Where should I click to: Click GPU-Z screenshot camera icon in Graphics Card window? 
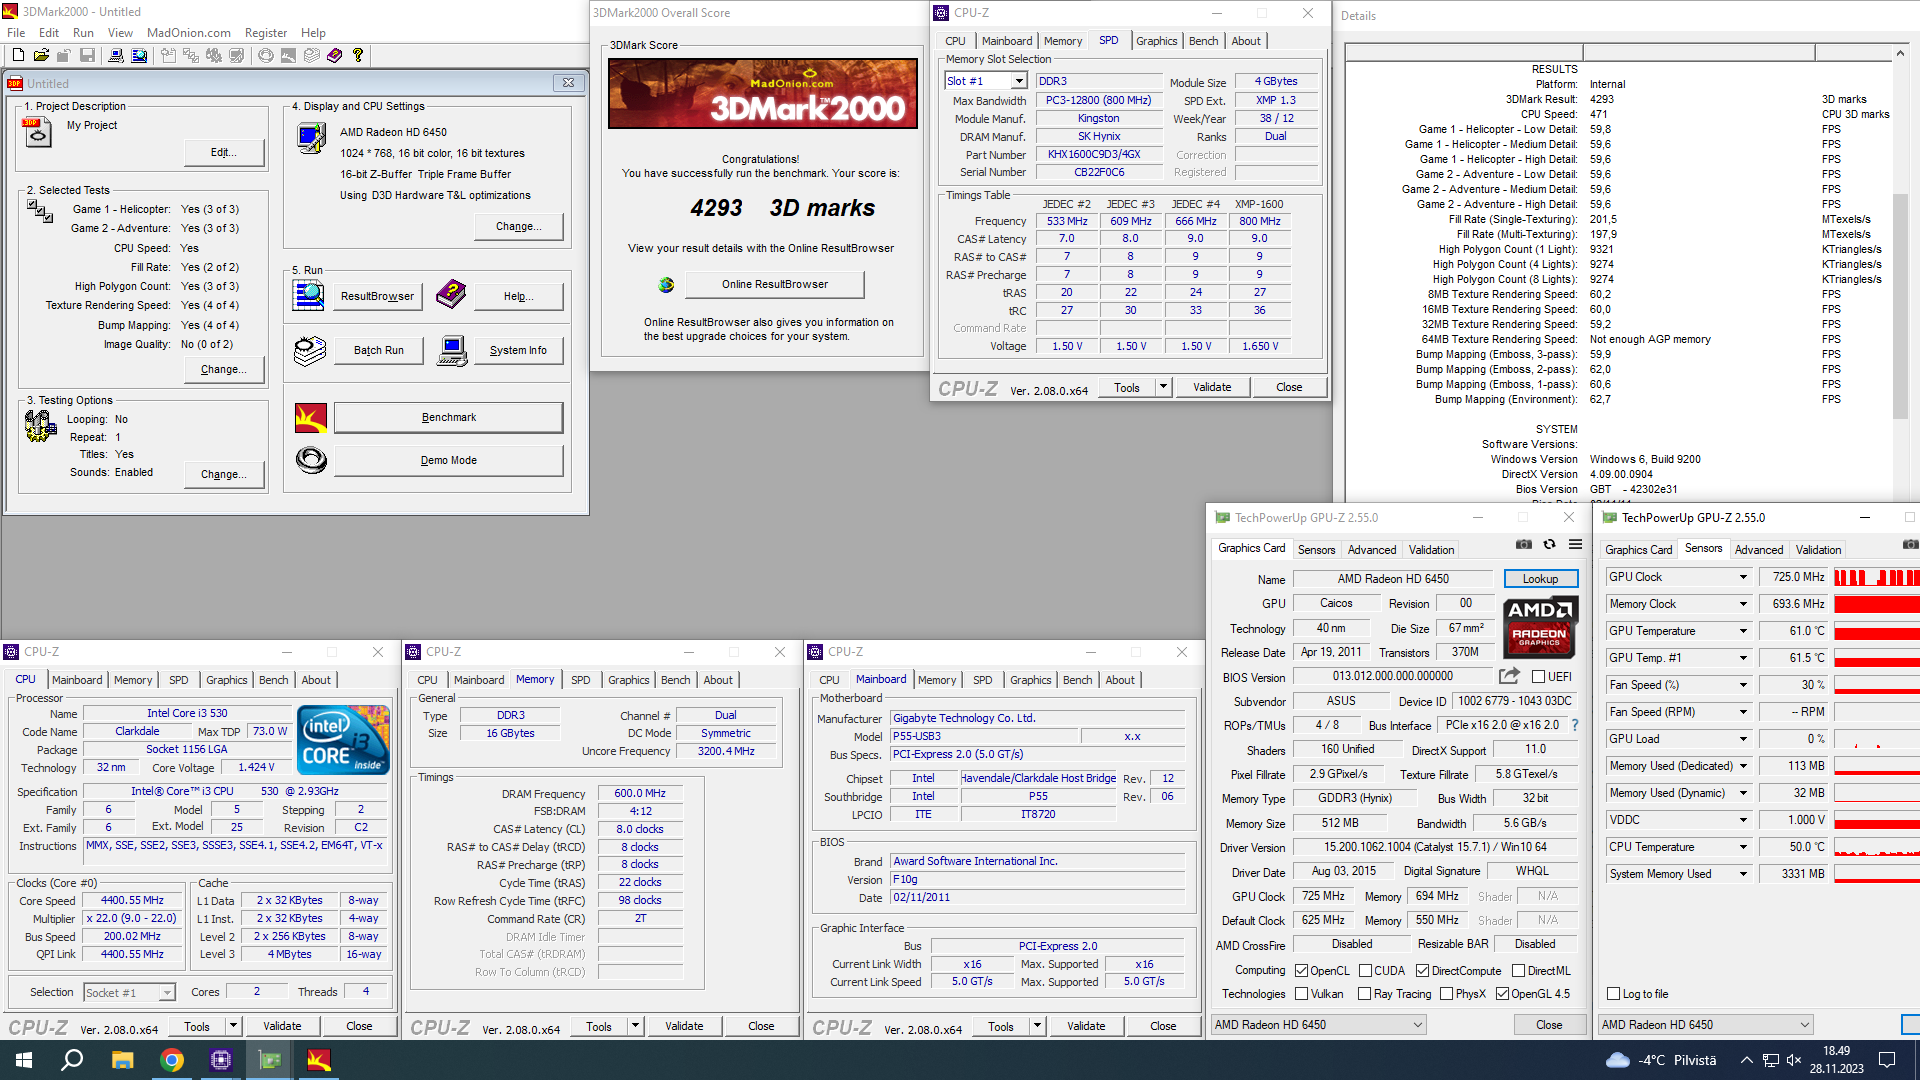click(x=1523, y=545)
